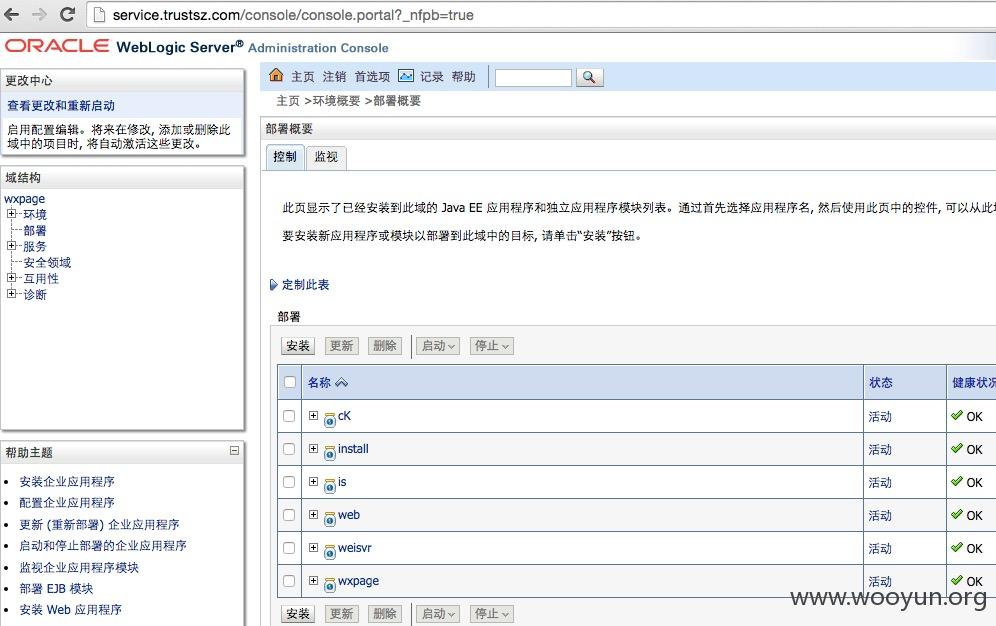Click the install deployment app icon
The height and width of the screenshot is (626, 996).
point(330,453)
